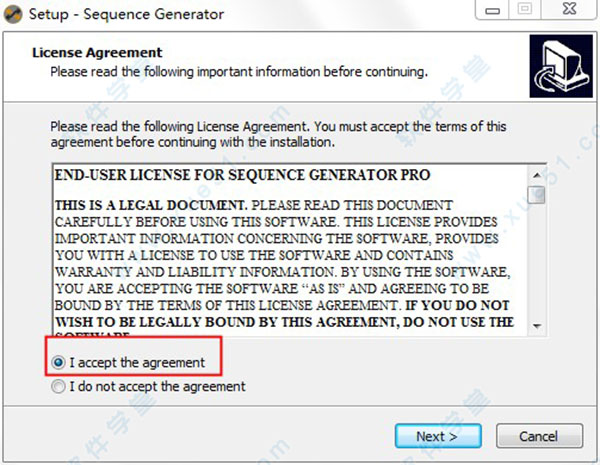This screenshot has width=600, height=465.
Task: Click "Please read the following important information" subtitle
Action: 239,72
